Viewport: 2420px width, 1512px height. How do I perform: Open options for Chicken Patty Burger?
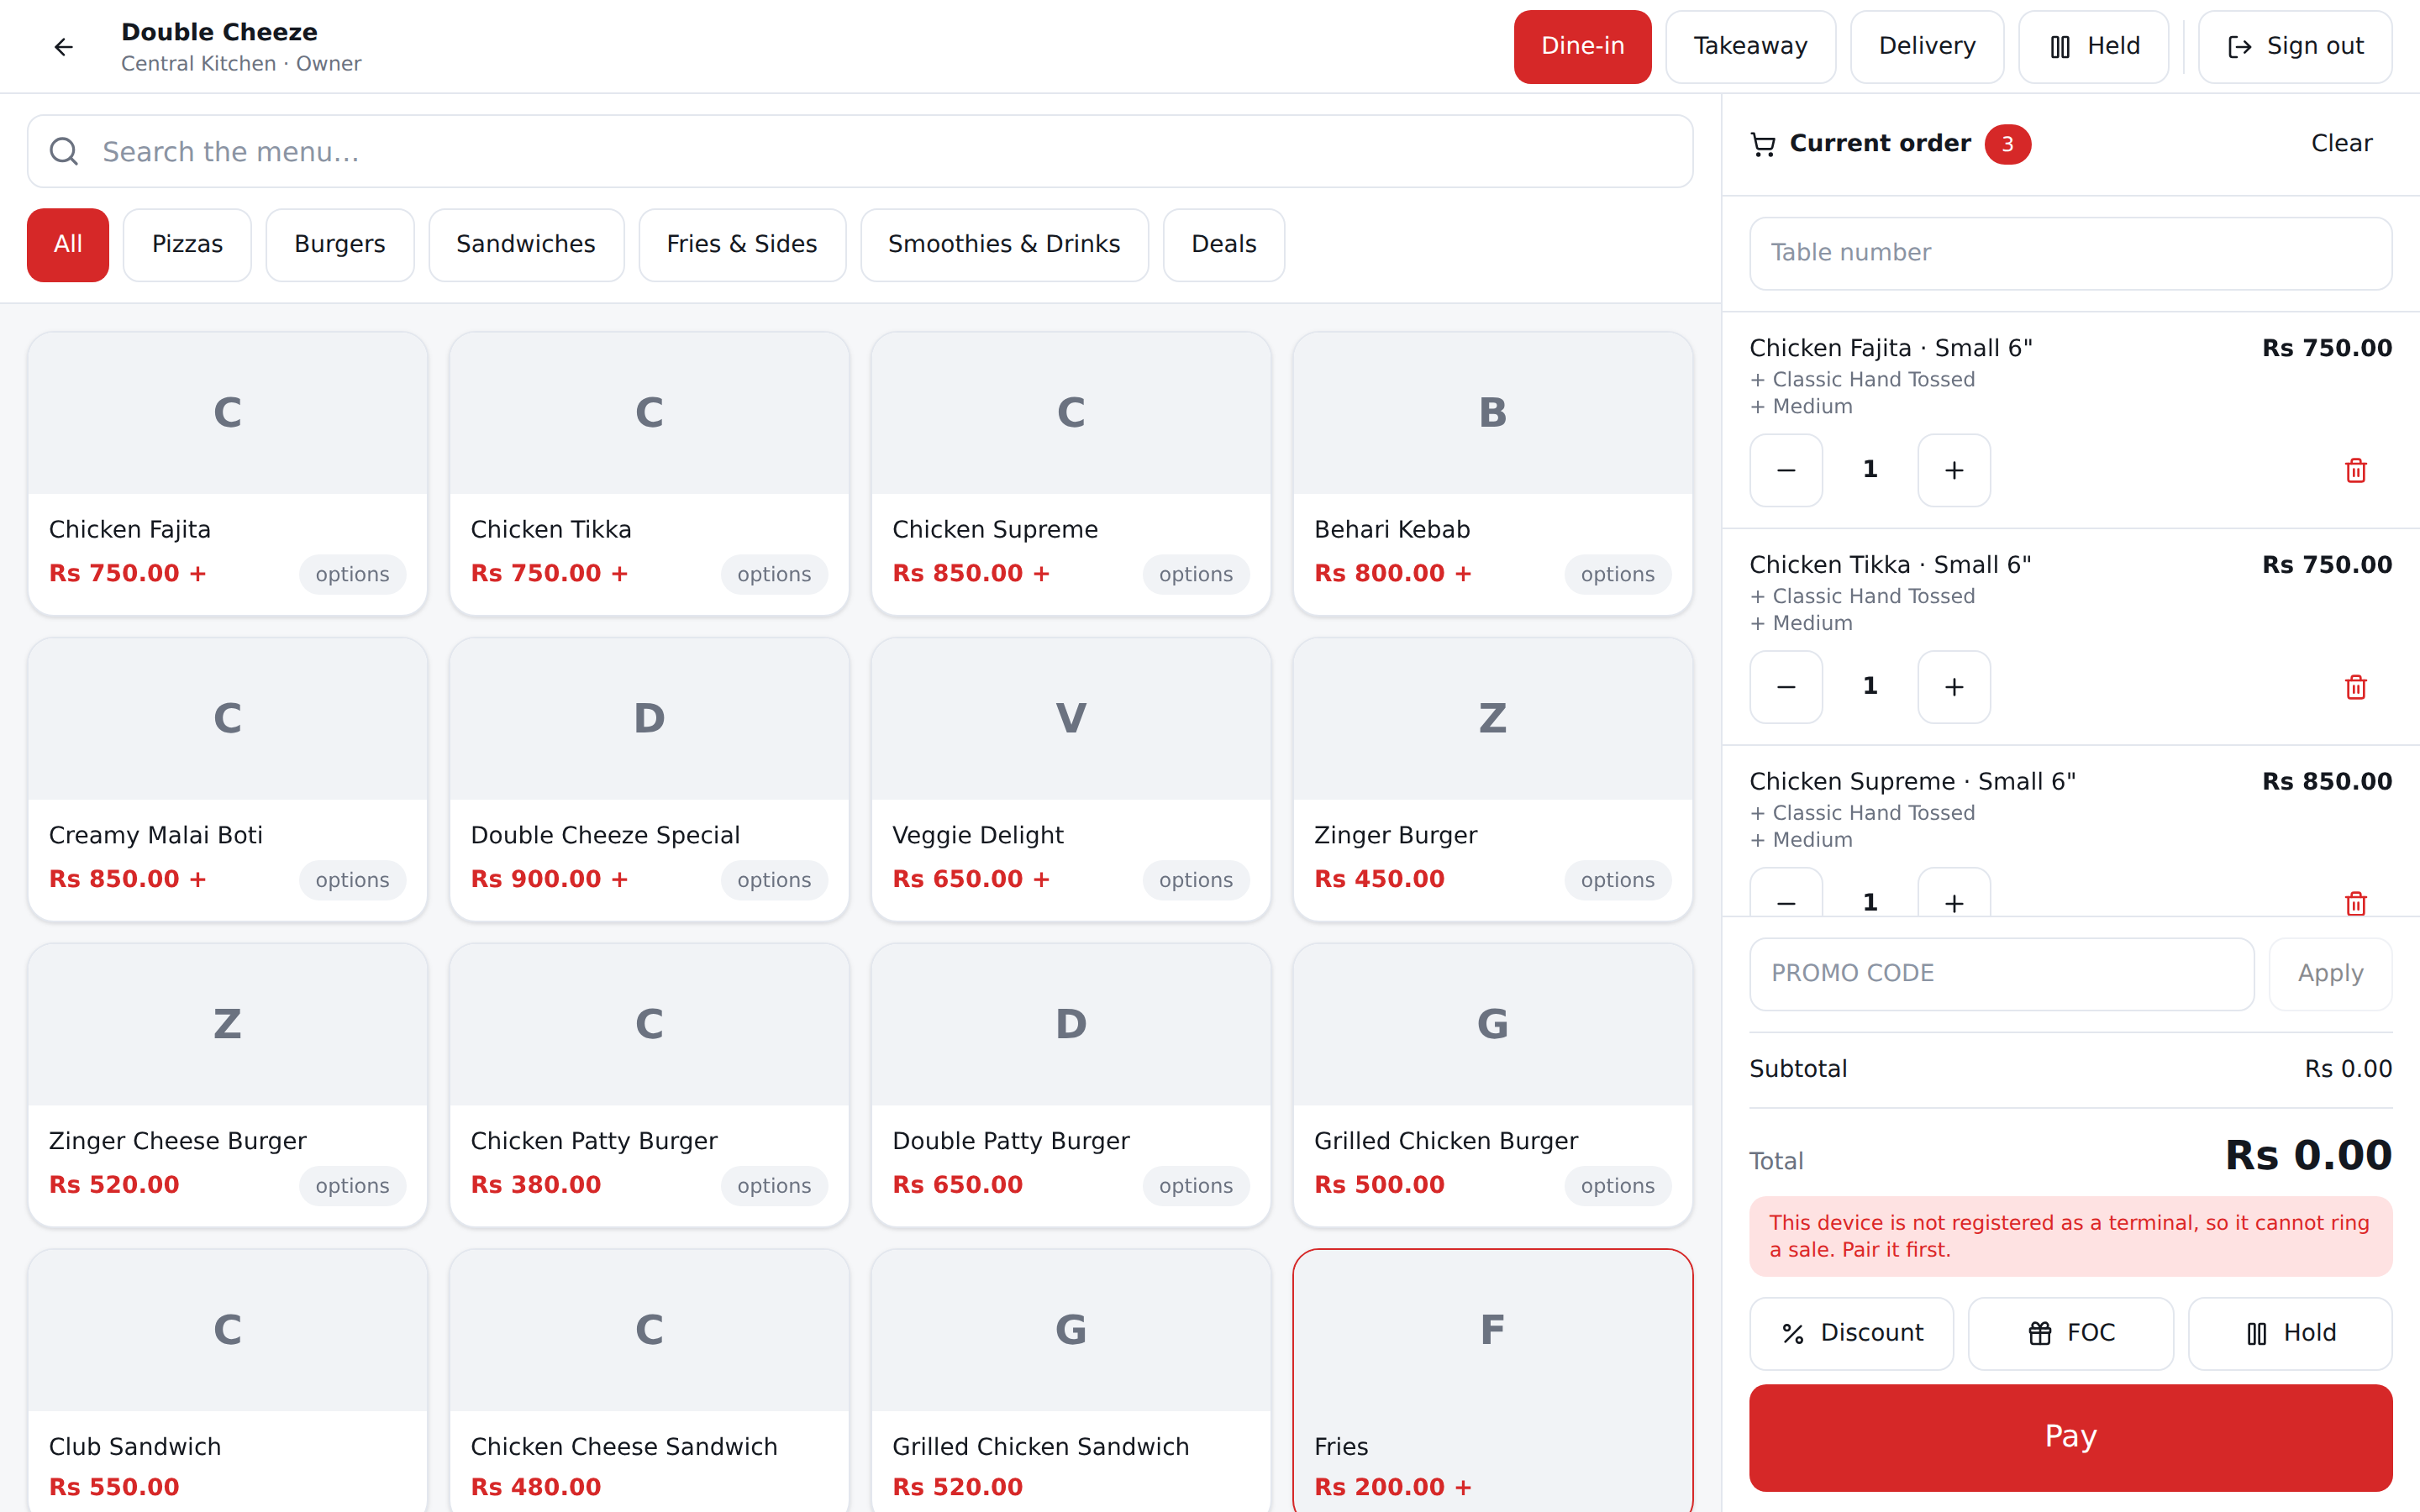pyautogui.click(x=774, y=1186)
